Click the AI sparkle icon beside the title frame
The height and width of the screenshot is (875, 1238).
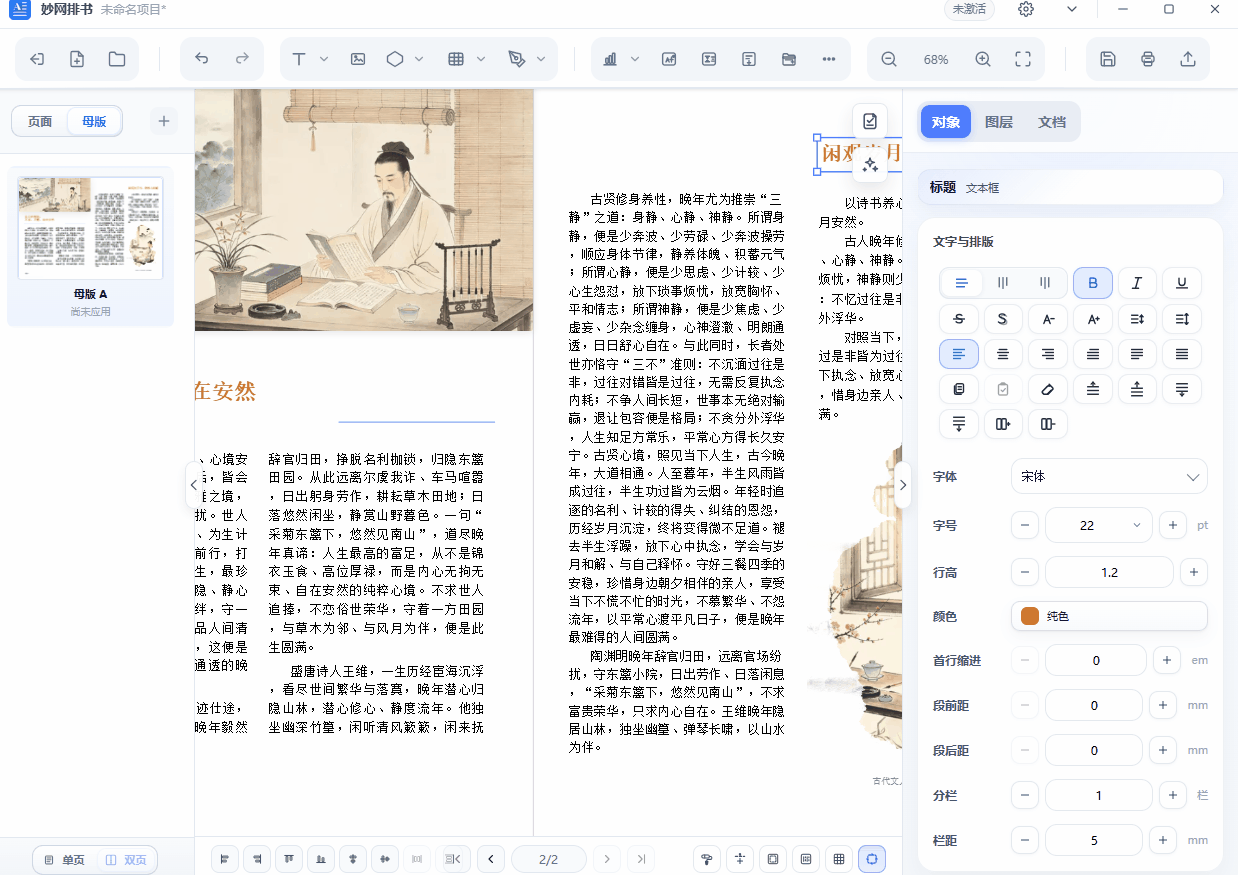tap(870, 165)
